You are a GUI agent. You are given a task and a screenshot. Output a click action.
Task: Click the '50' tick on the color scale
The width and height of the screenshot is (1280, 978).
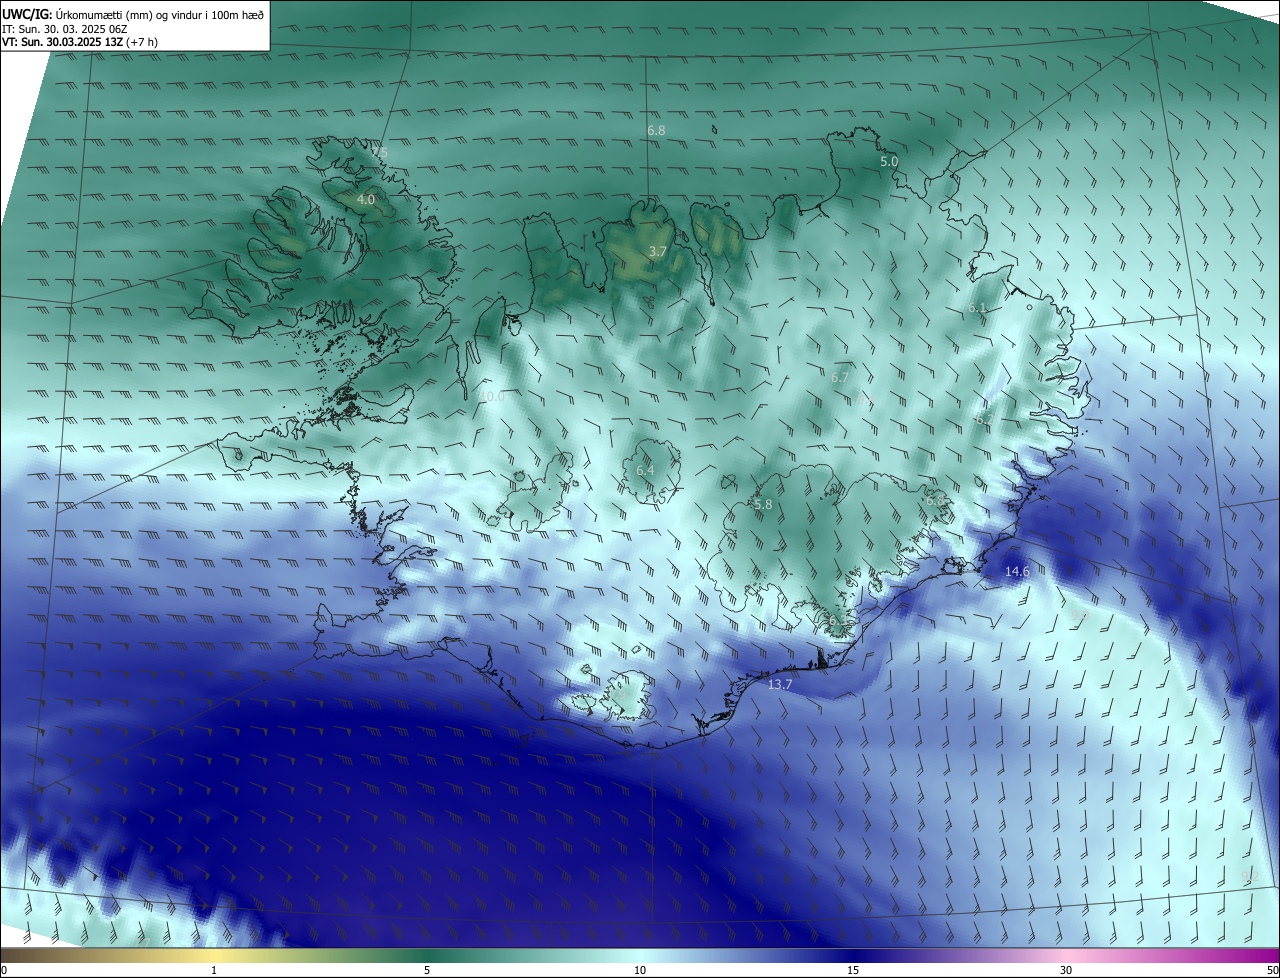point(1272,970)
